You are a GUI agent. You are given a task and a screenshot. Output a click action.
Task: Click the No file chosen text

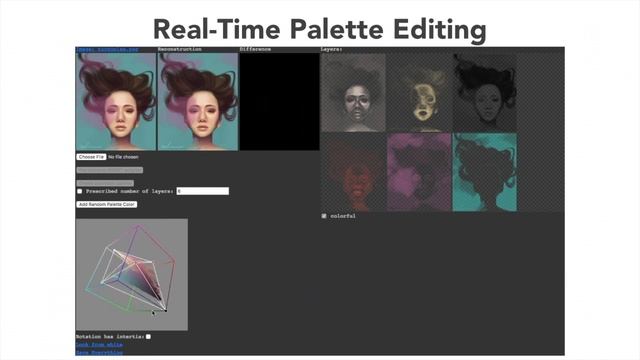(x=123, y=157)
